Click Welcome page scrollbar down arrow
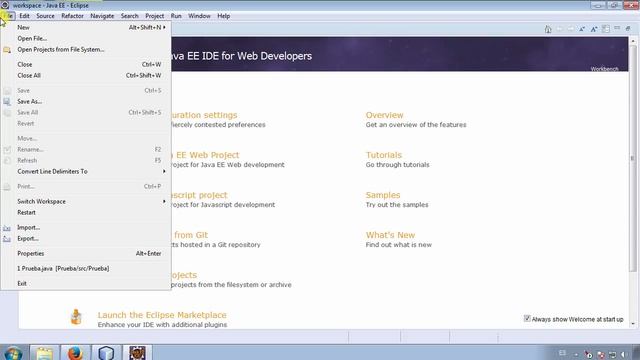 [x=633, y=324]
